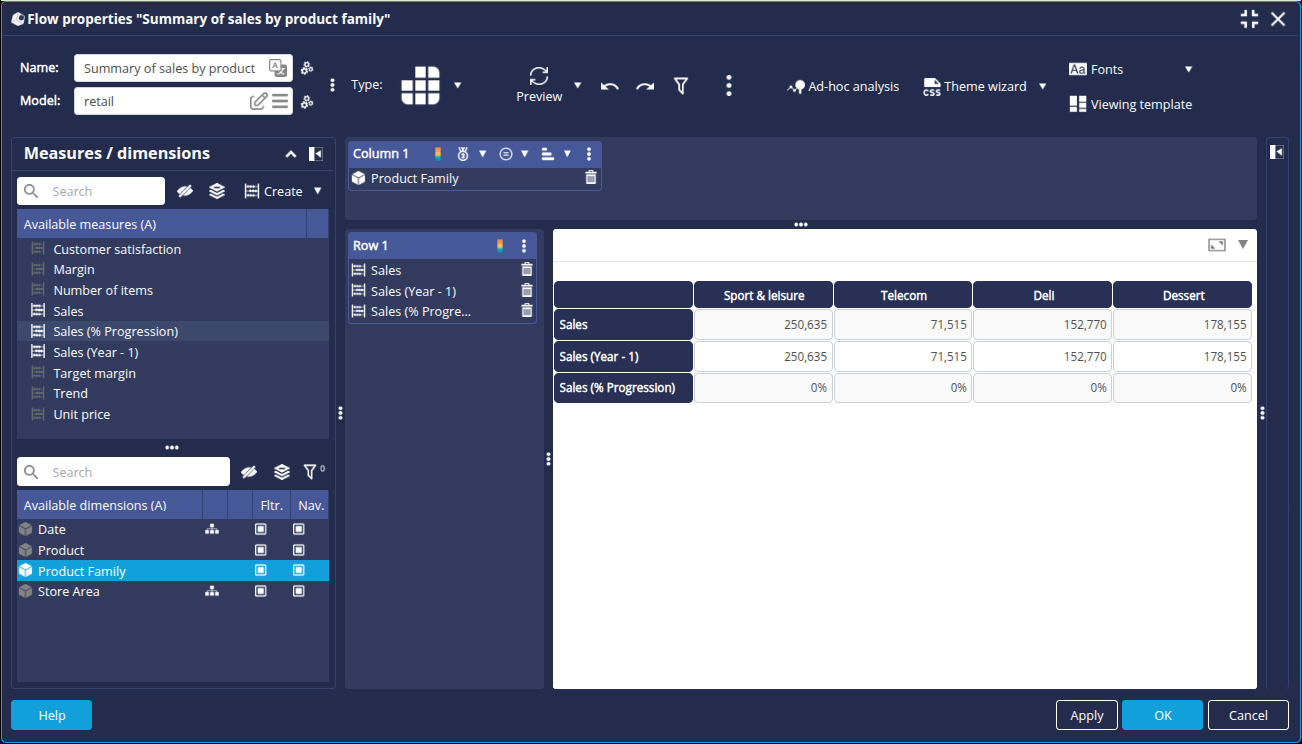Select the Store Area dimension
The height and width of the screenshot is (744, 1302).
(x=68, y=592)
